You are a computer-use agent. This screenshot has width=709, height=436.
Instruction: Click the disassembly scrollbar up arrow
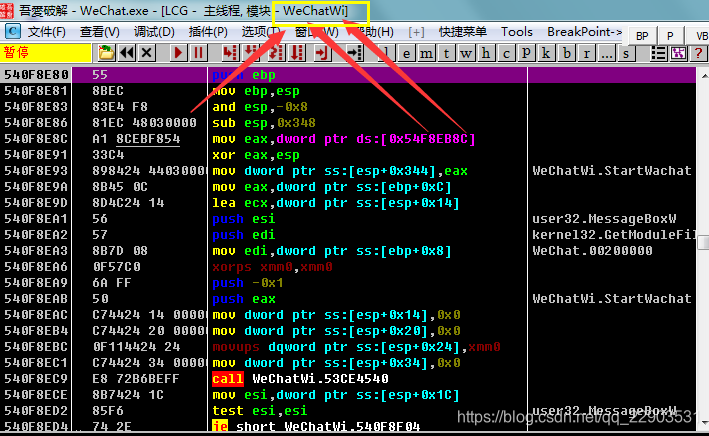(x=703, y=75)
